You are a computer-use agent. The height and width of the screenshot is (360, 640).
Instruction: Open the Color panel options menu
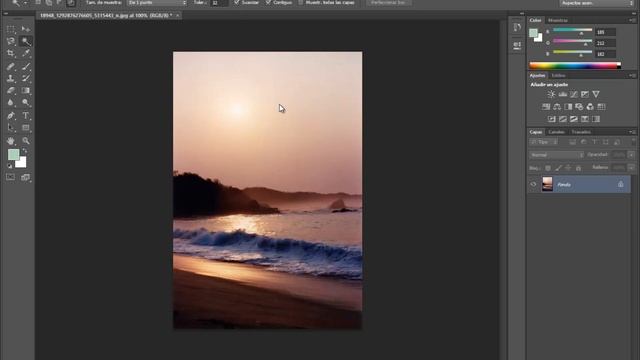point(632,20)
